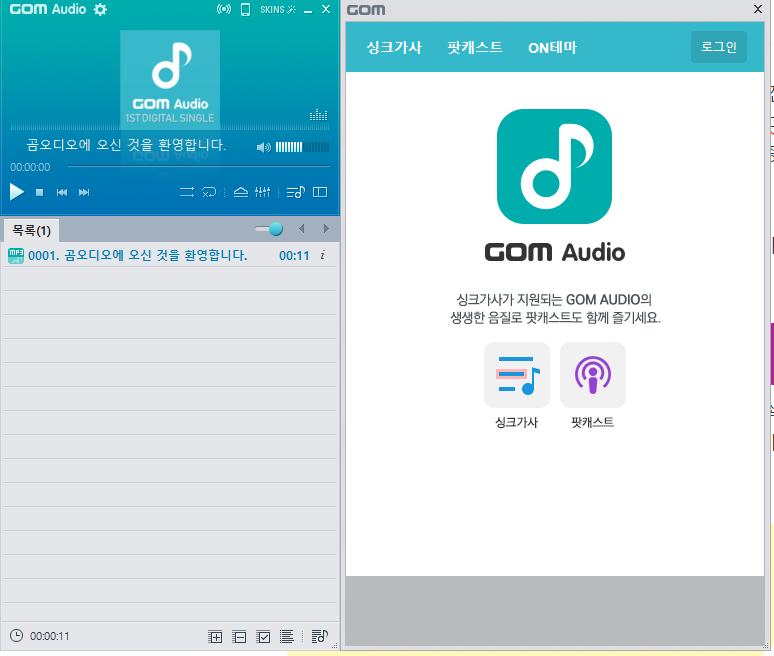The height and width of the screenshot is (656, 774).
Task: Open the equalizer sliders icon
Action: 263,192
